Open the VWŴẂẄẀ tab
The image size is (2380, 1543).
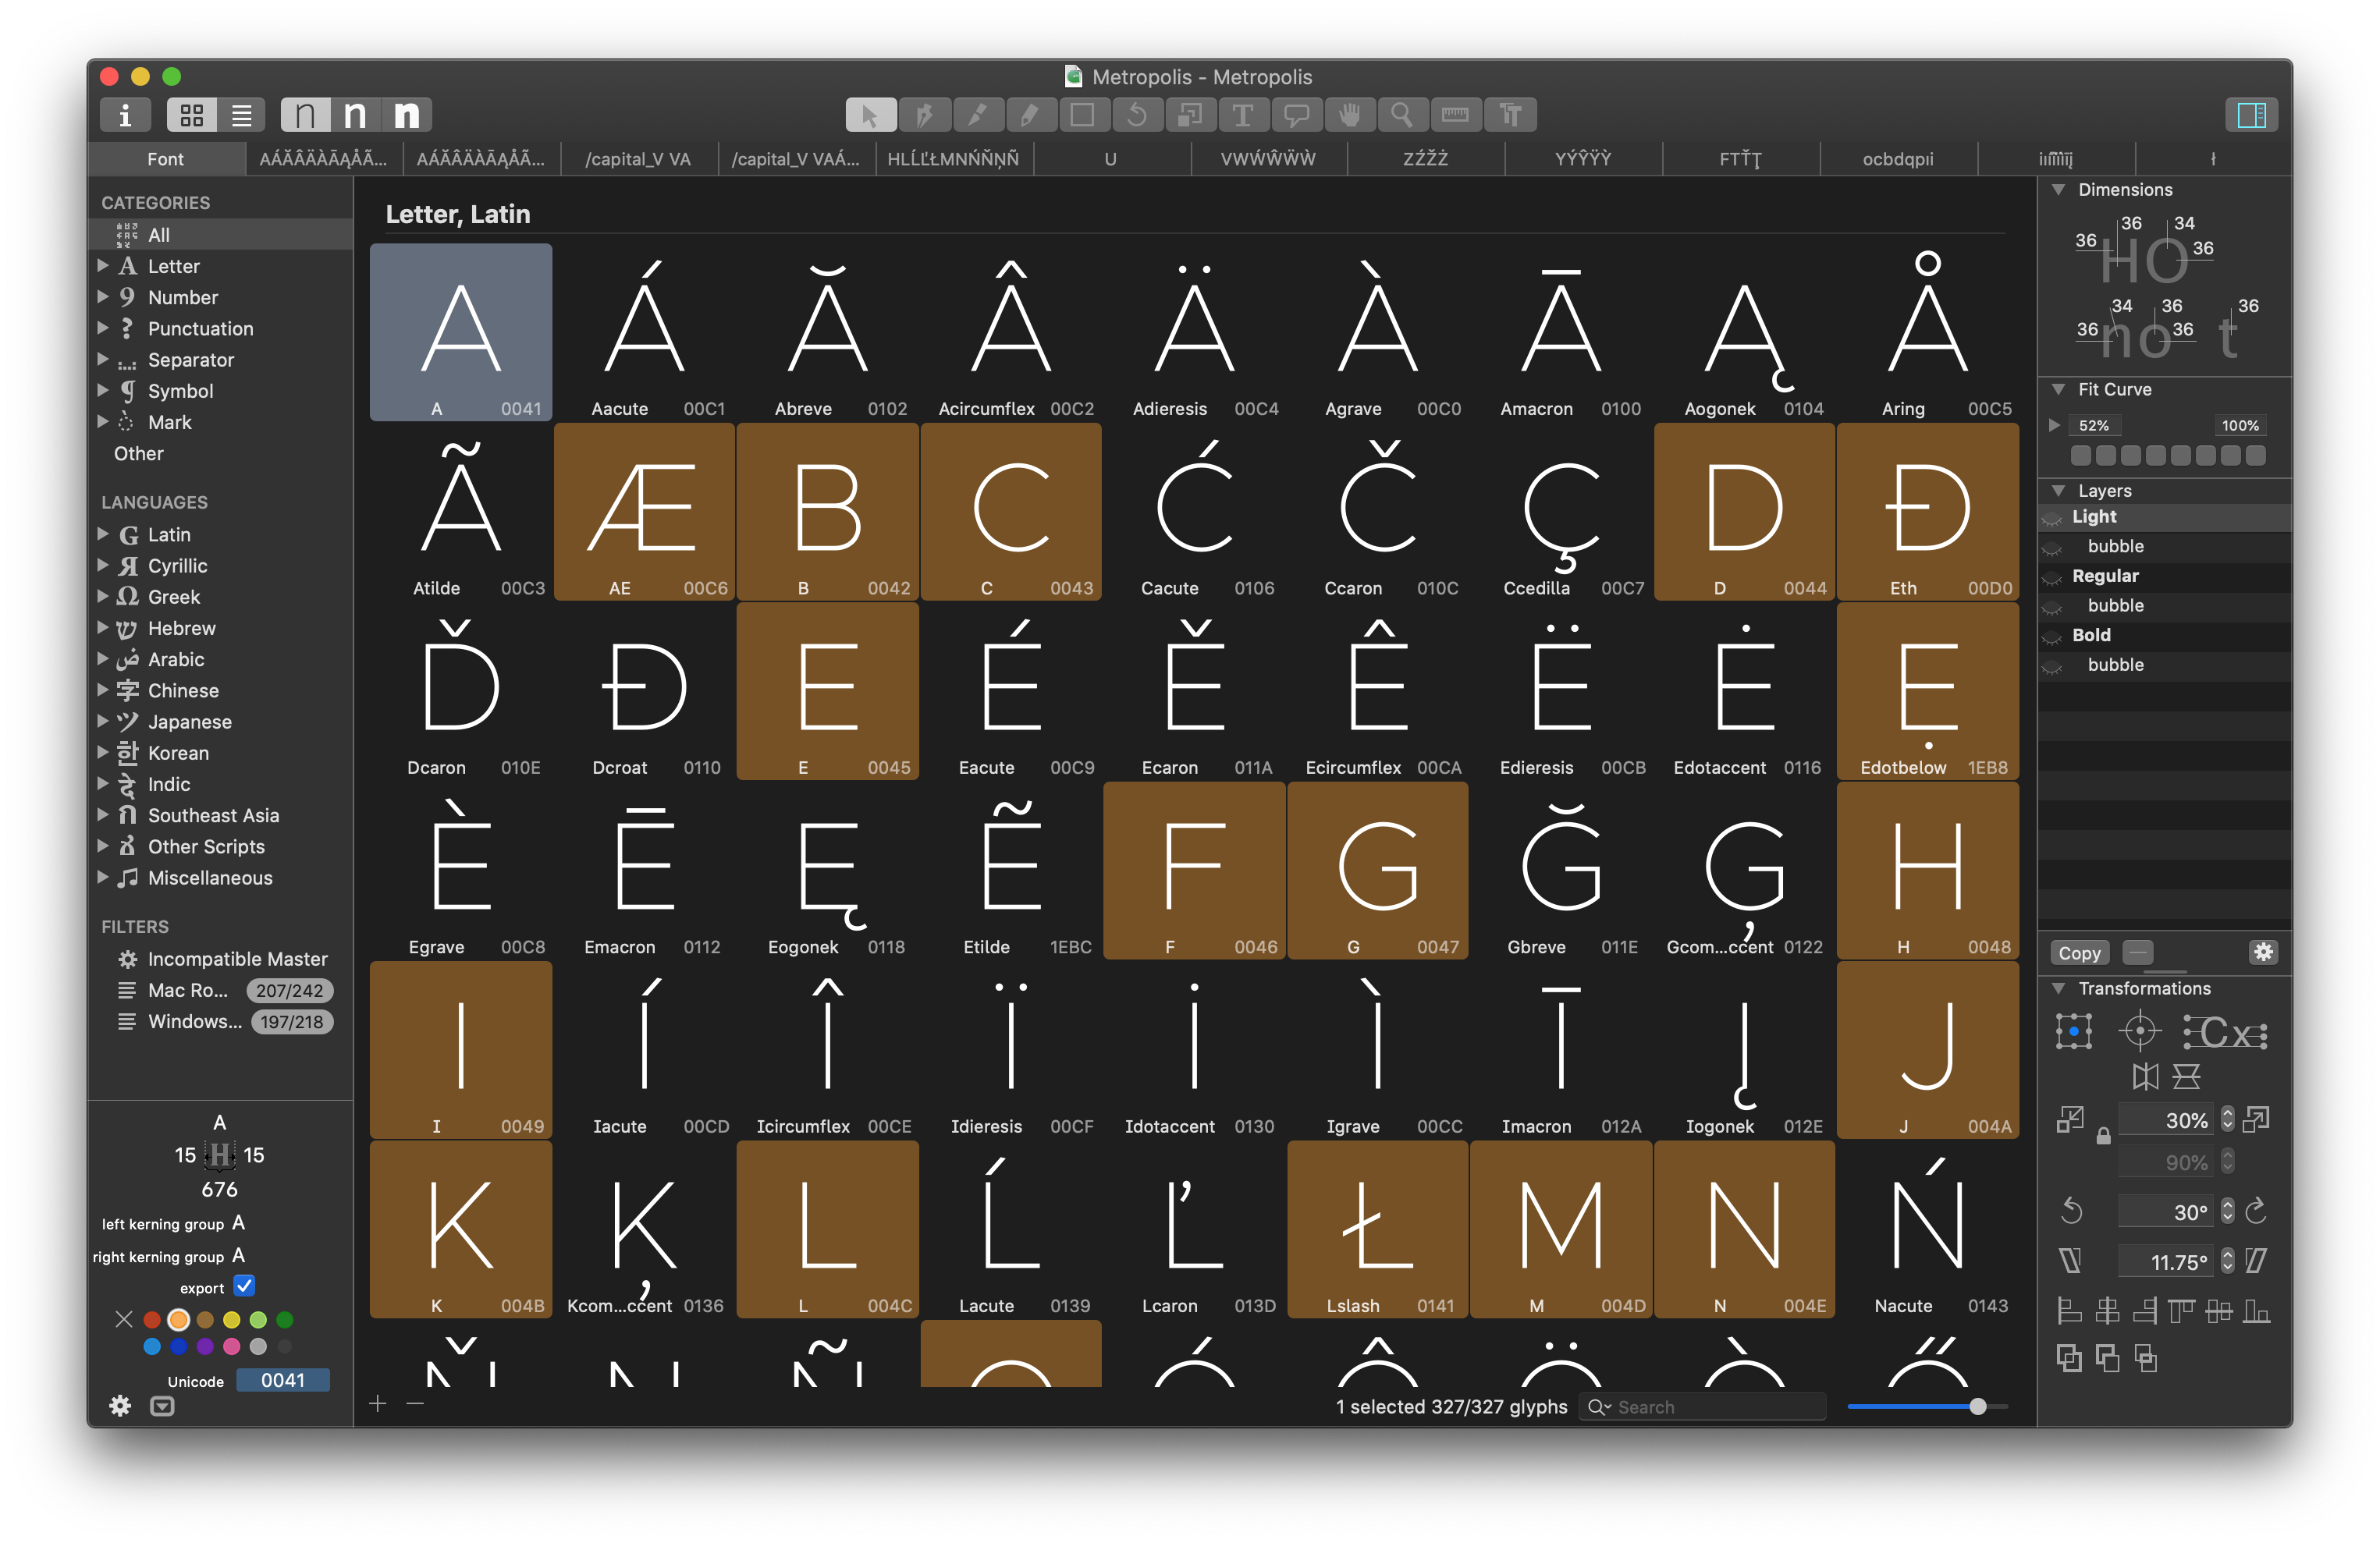[1268, 159]
